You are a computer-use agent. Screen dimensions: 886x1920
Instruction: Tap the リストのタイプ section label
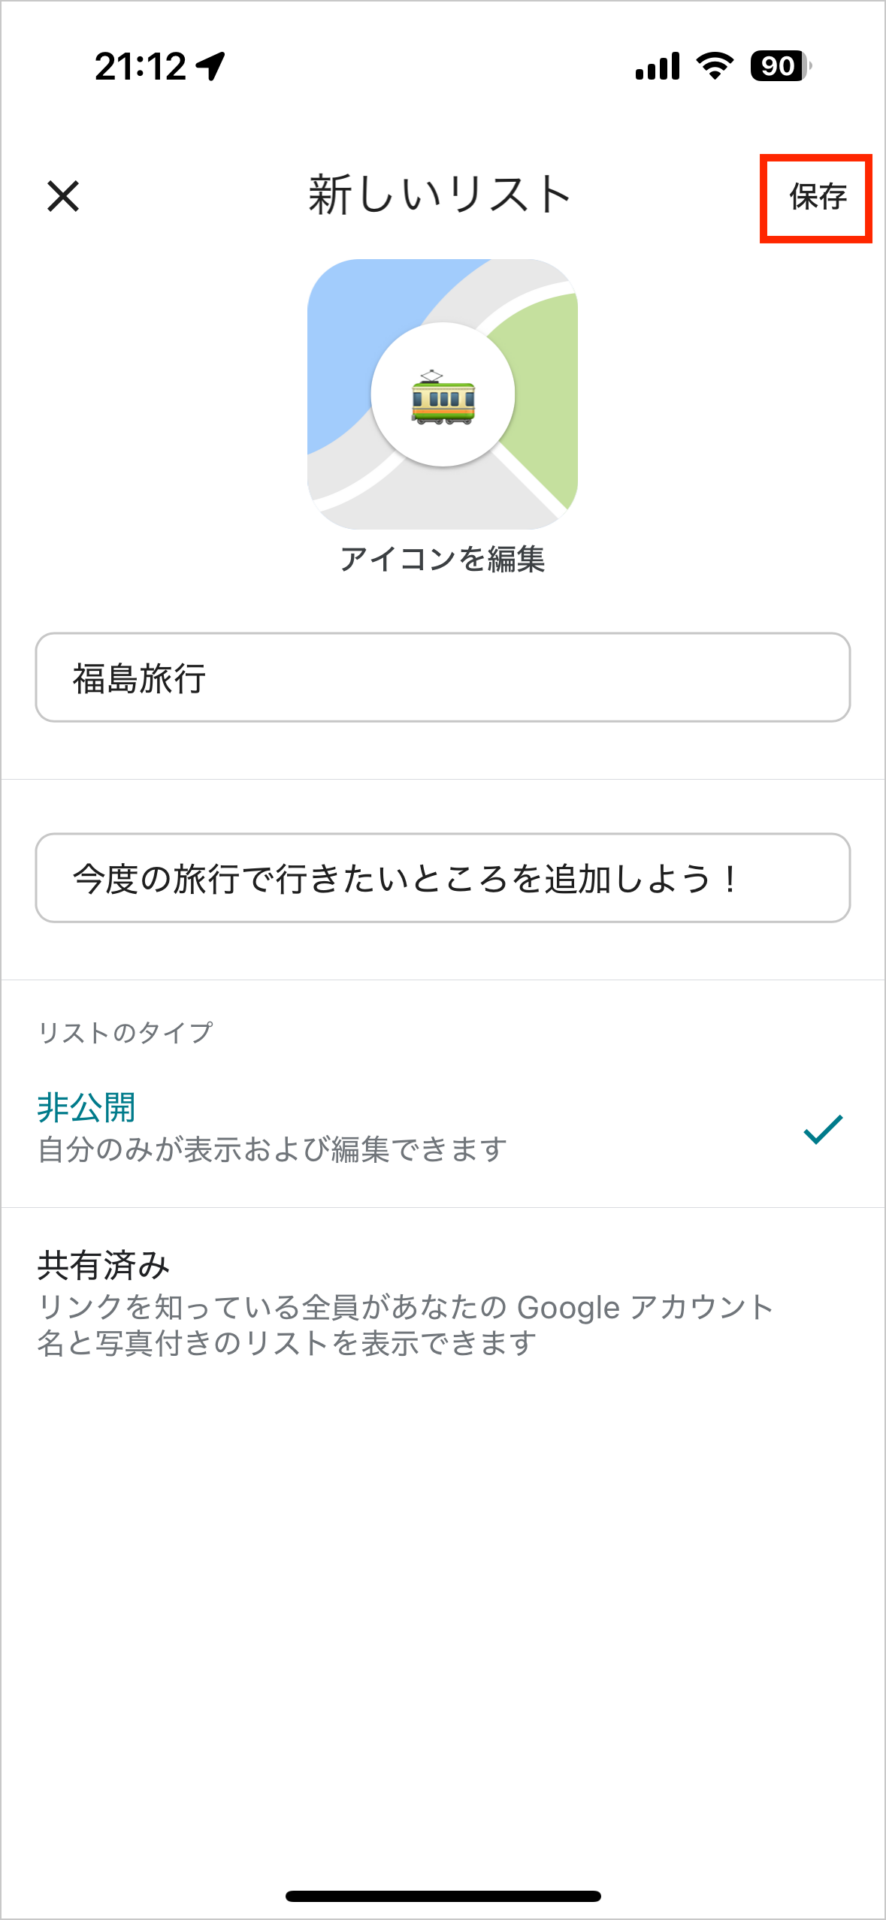(125, 1032)
